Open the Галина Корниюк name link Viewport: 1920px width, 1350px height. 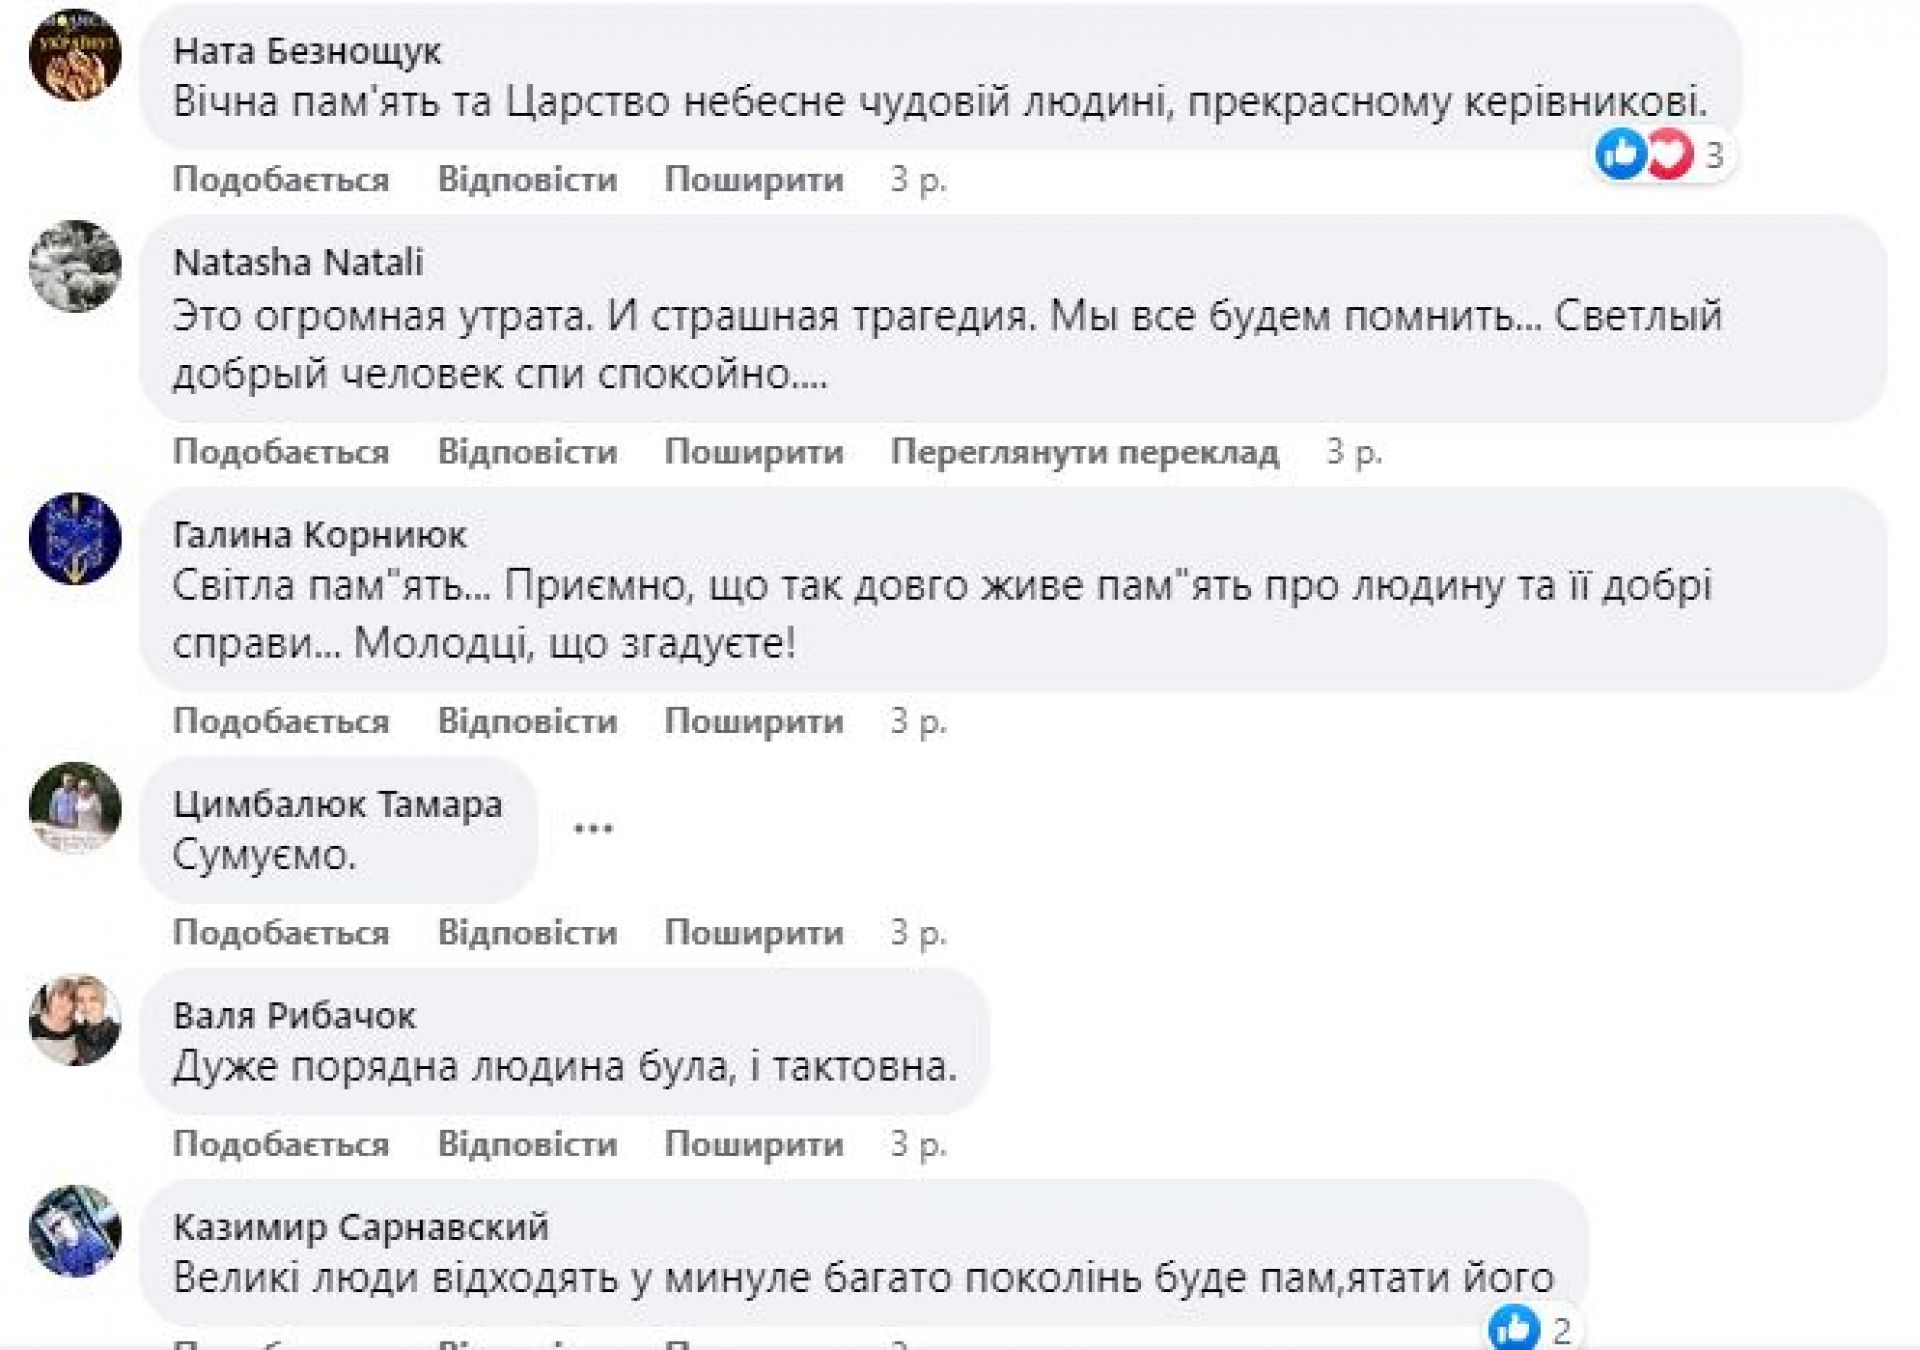319,535
